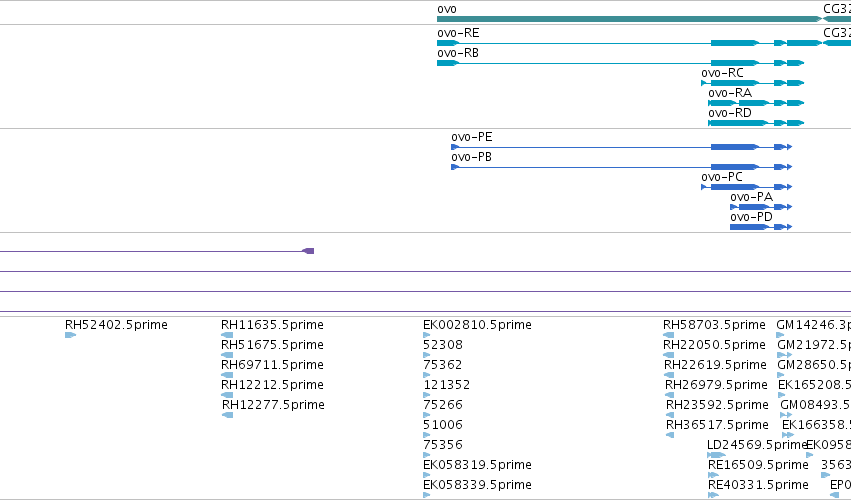The height and width of the screenshot is (500, 851).
Task: Select the LD24569.5prime EST glyph
Action: (x=716, y=455)
